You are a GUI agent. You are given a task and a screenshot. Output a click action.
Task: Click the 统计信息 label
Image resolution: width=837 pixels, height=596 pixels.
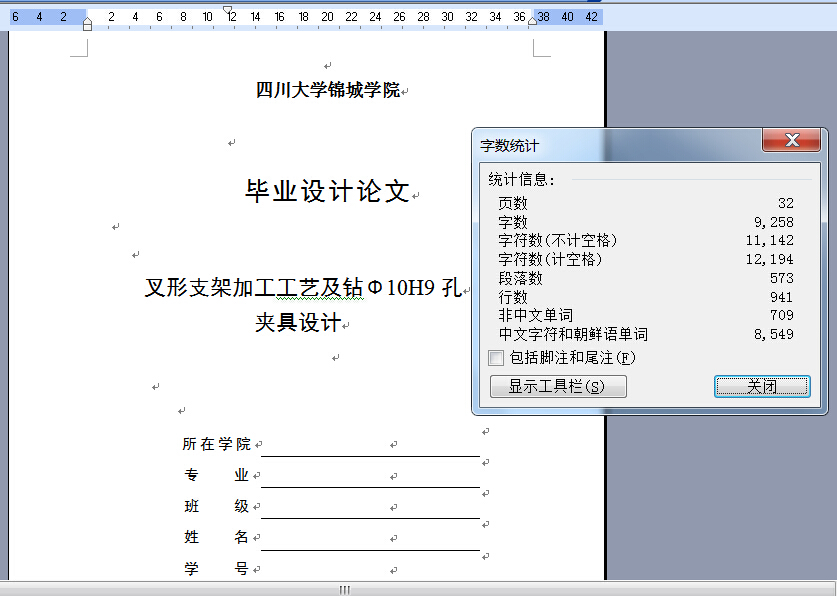[x=522, y=180]
